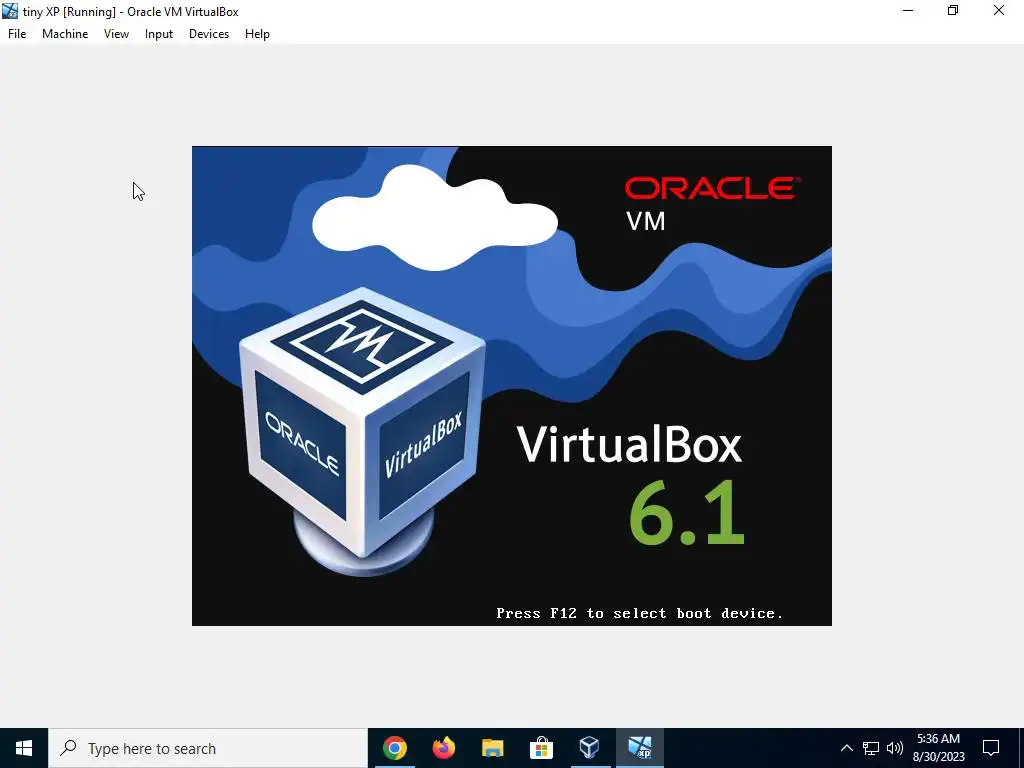1024x768 pixels.
Task: Click the VirtualBox icon in title bar
Action: click(10, 11)
